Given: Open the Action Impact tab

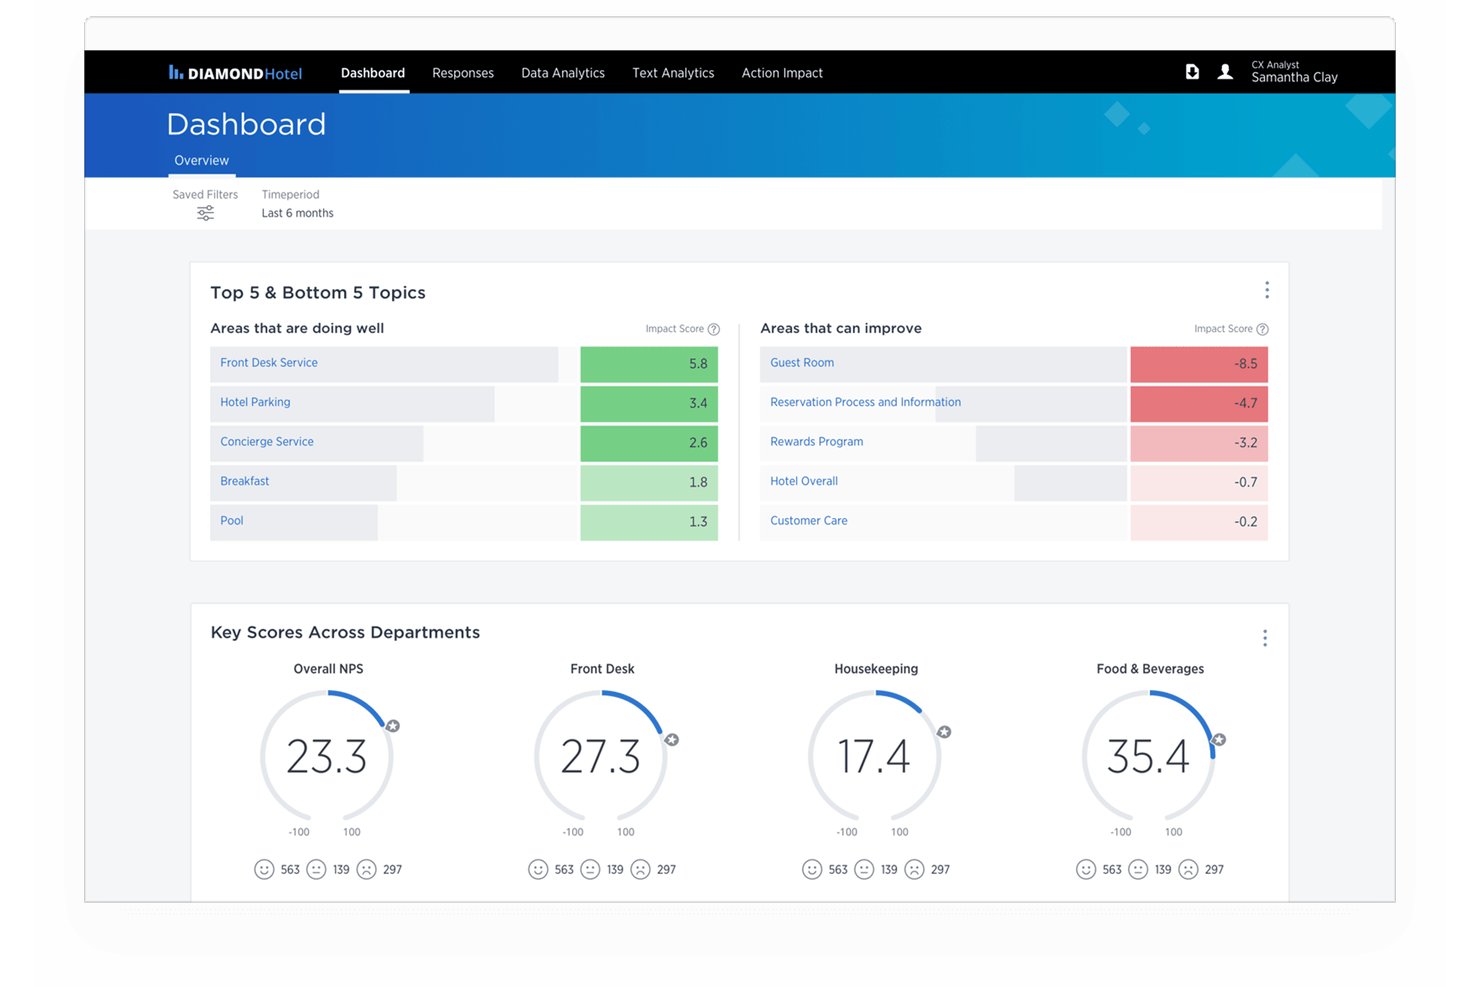Looking at the screenshot, I should point(782,73).
